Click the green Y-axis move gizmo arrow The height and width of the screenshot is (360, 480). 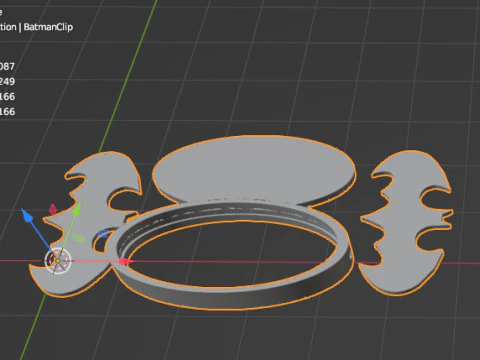tap(77, 209)
